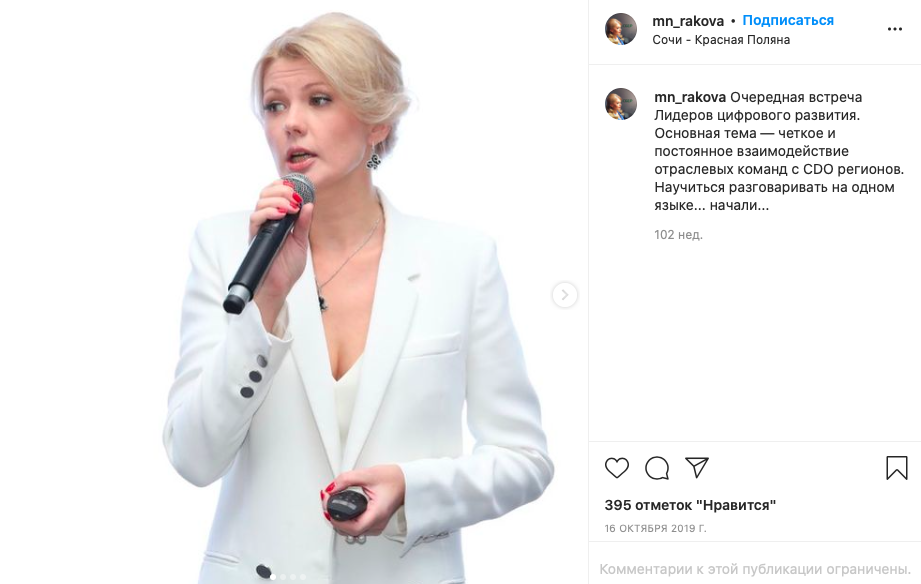Save the post with the bookmark icon

tap(896, 468)
